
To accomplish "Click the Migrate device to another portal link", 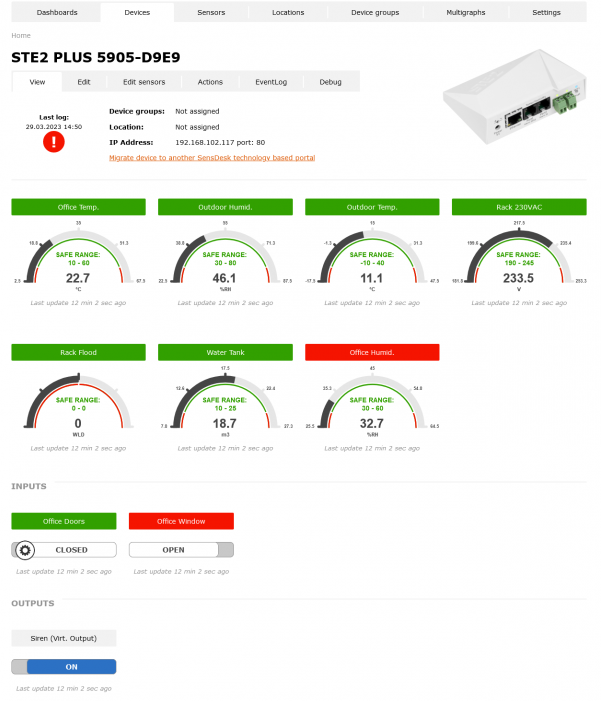I will tap(212, 158).
